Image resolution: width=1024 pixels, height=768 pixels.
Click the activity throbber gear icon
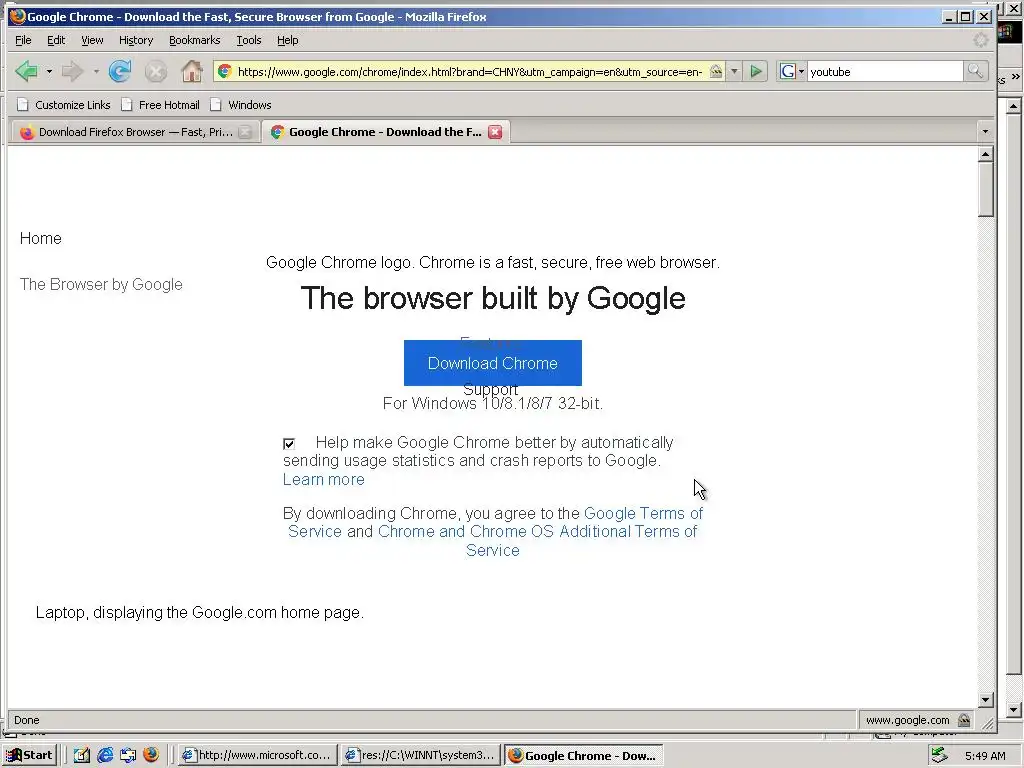980,40
